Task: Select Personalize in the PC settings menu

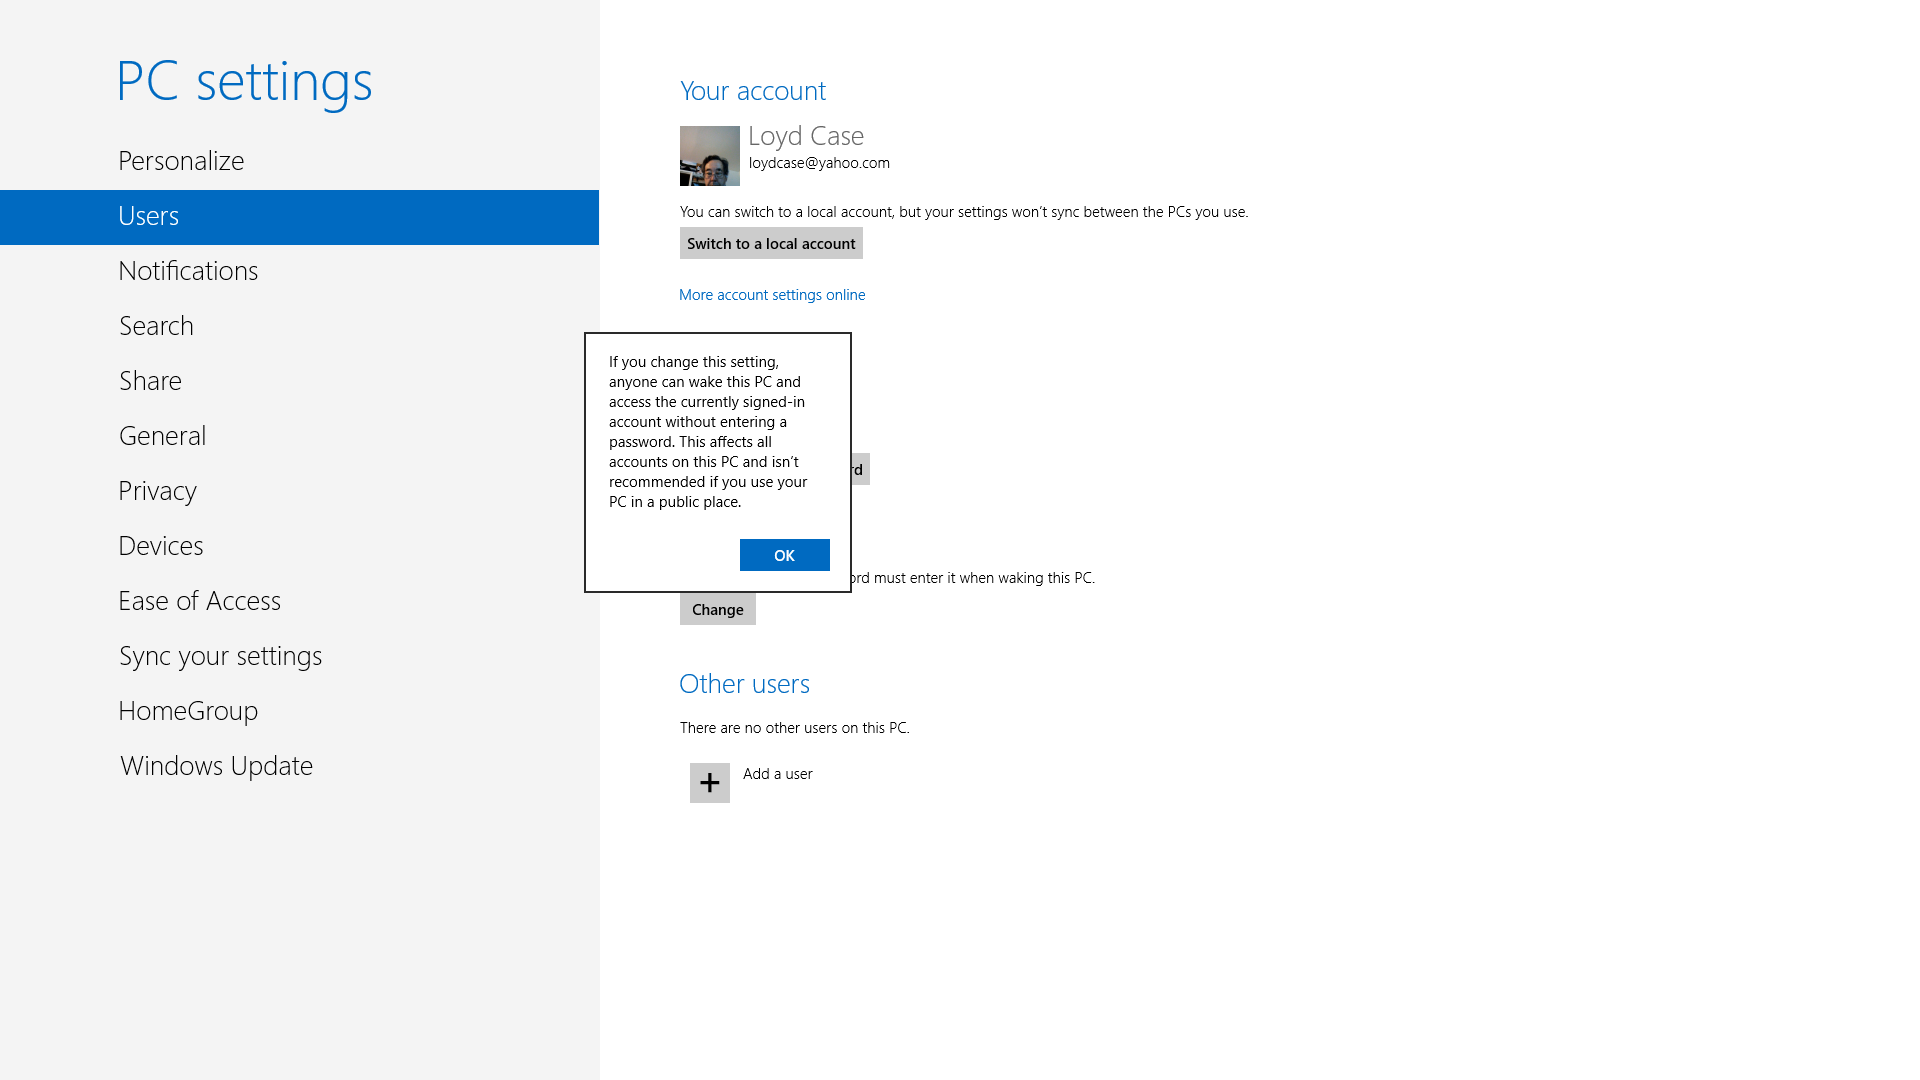Action: (x=181, y=161)
